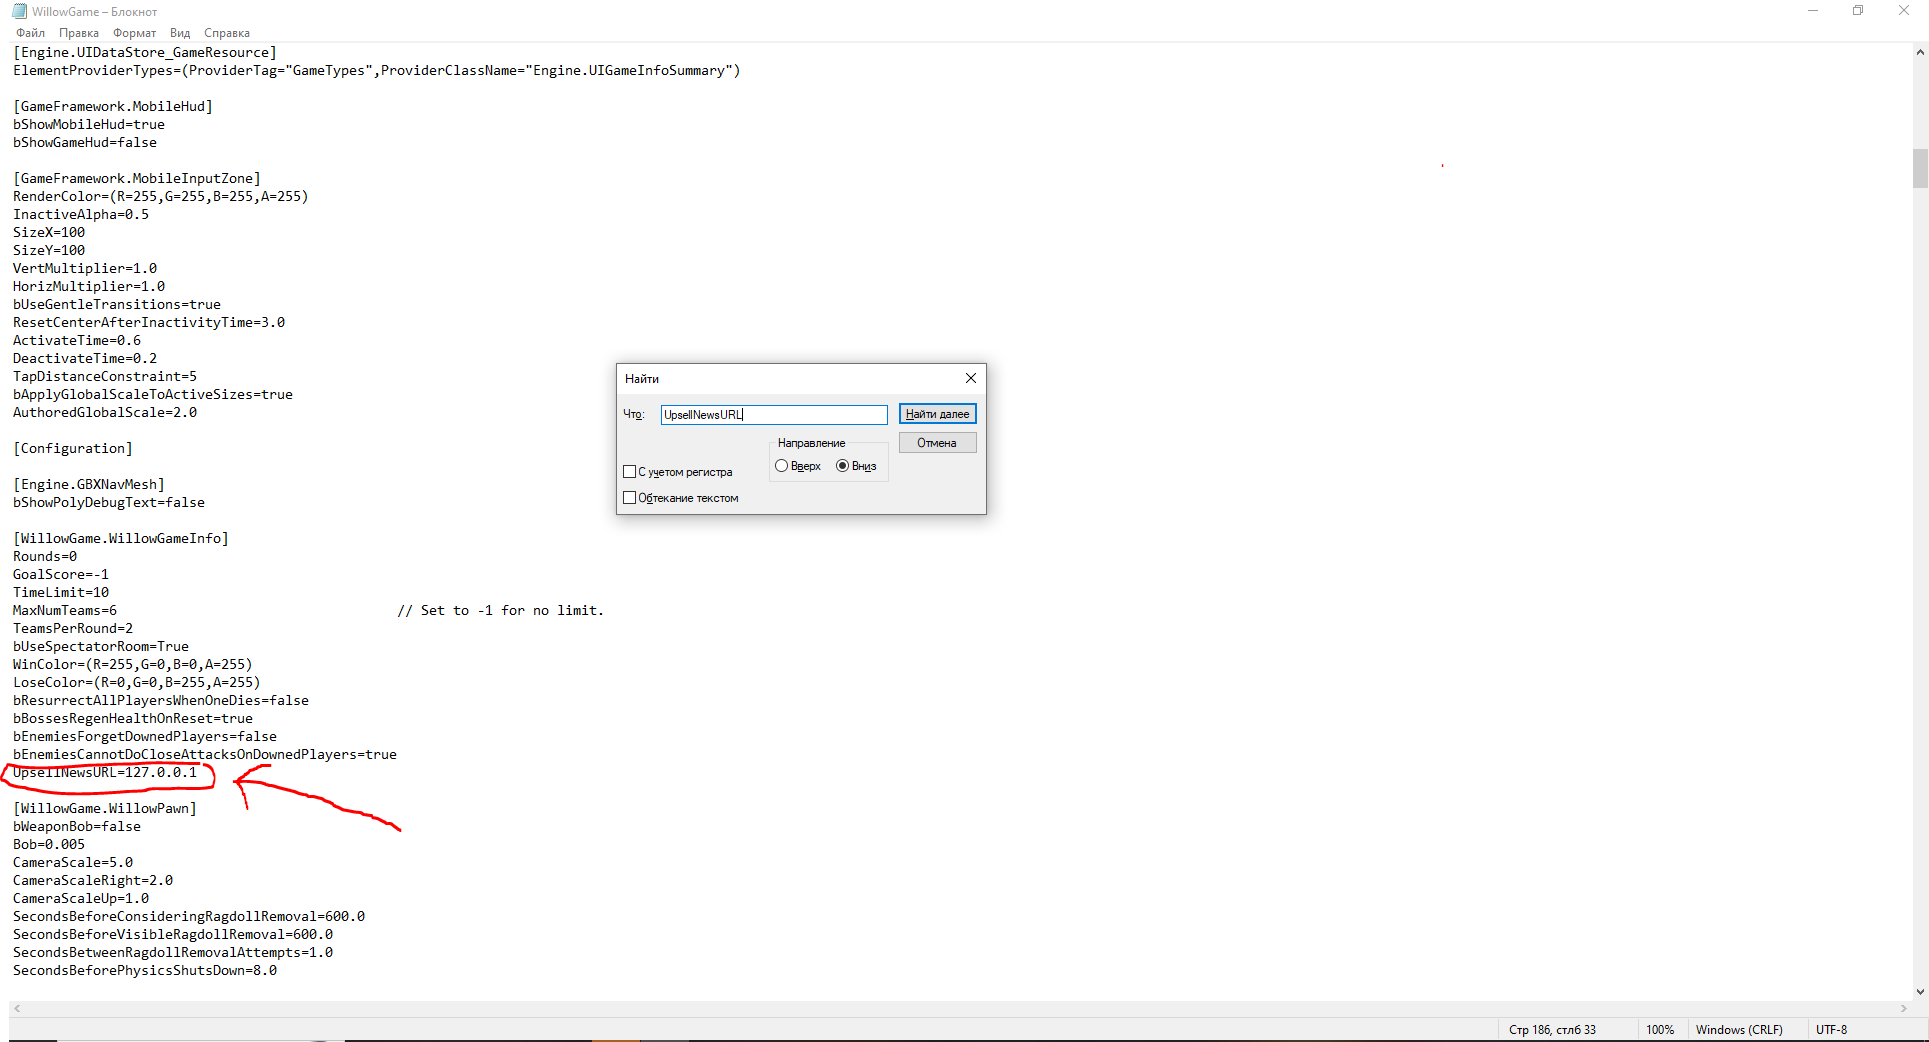This screenshot has height=1042, width=1929.
Task: Click the line TeamsPerRound=2
Action: point(73,629)
